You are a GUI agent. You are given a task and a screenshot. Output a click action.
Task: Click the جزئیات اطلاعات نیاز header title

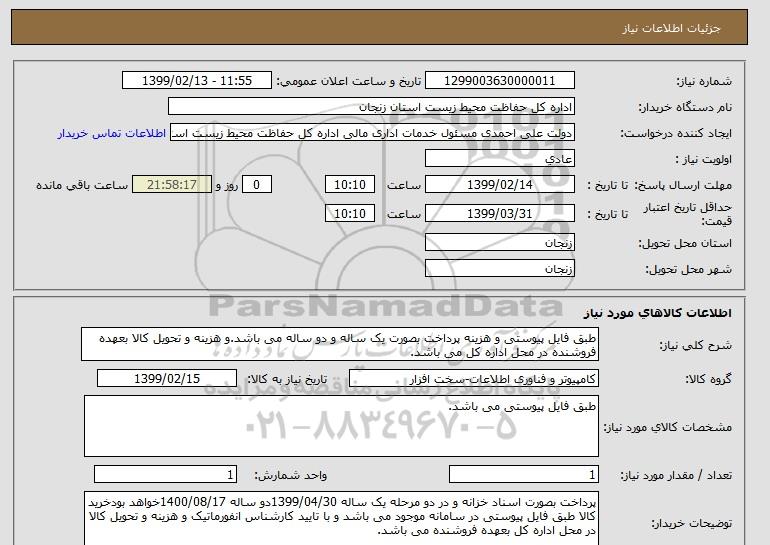click(x=671, y=28)
